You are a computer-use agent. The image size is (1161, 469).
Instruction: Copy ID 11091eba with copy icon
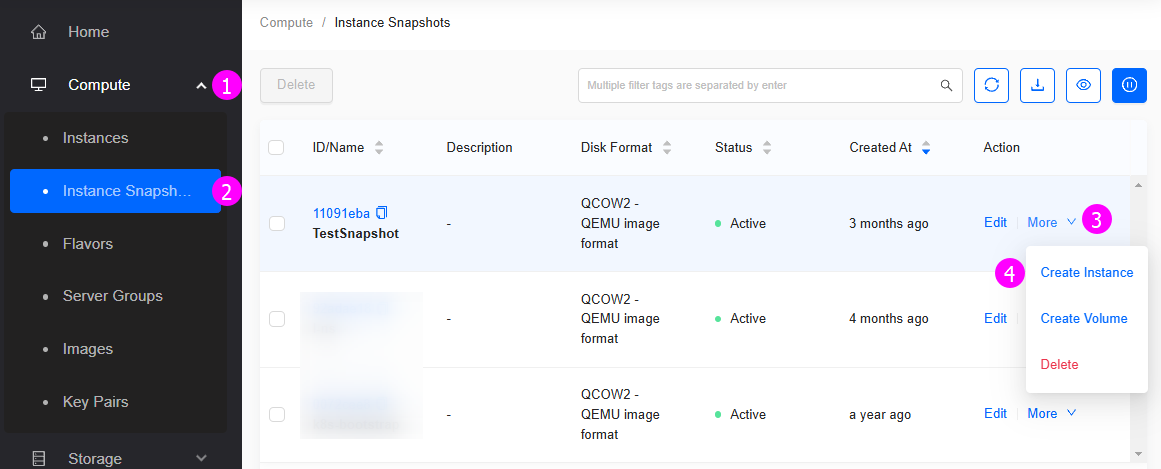[381, 213]
